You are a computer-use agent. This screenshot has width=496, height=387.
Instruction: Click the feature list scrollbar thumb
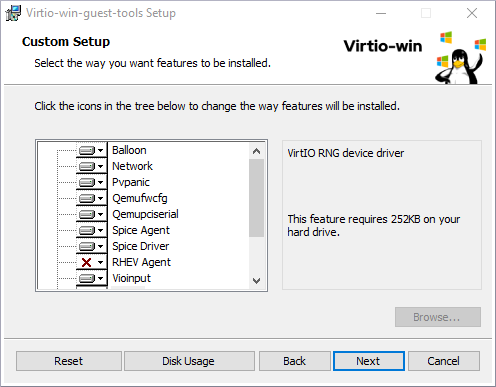(256, 198)
